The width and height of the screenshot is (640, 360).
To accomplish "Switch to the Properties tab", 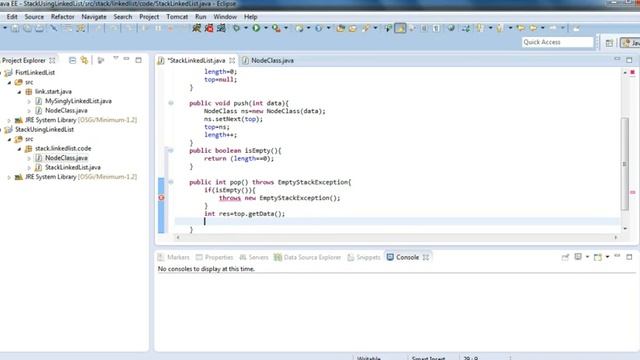I will pos(215,257).
